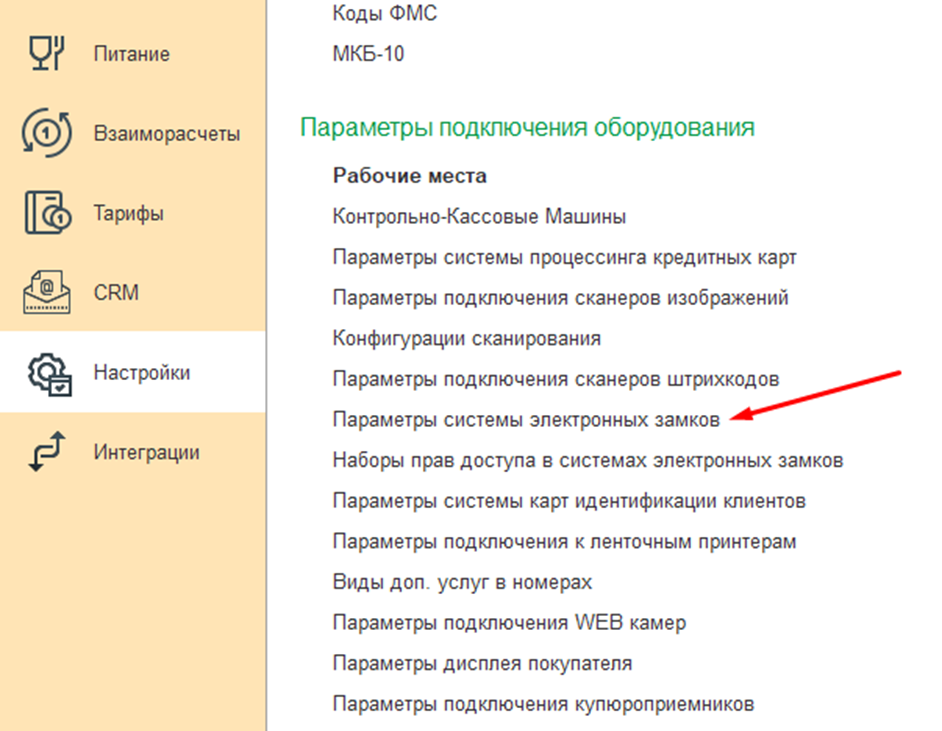Open Параметры подключения купюроприемников
Screen dimensions: 942x731
(x=544, y=703)
